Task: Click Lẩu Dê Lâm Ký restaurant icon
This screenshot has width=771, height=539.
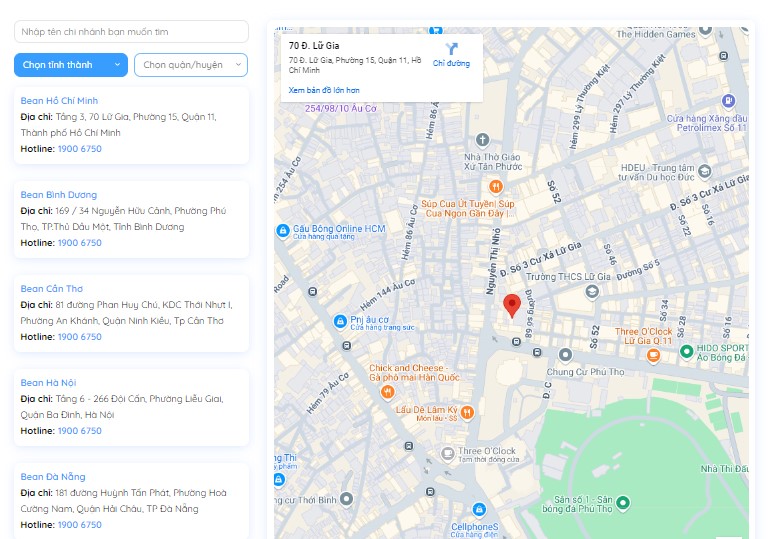Action: [467, 412]
